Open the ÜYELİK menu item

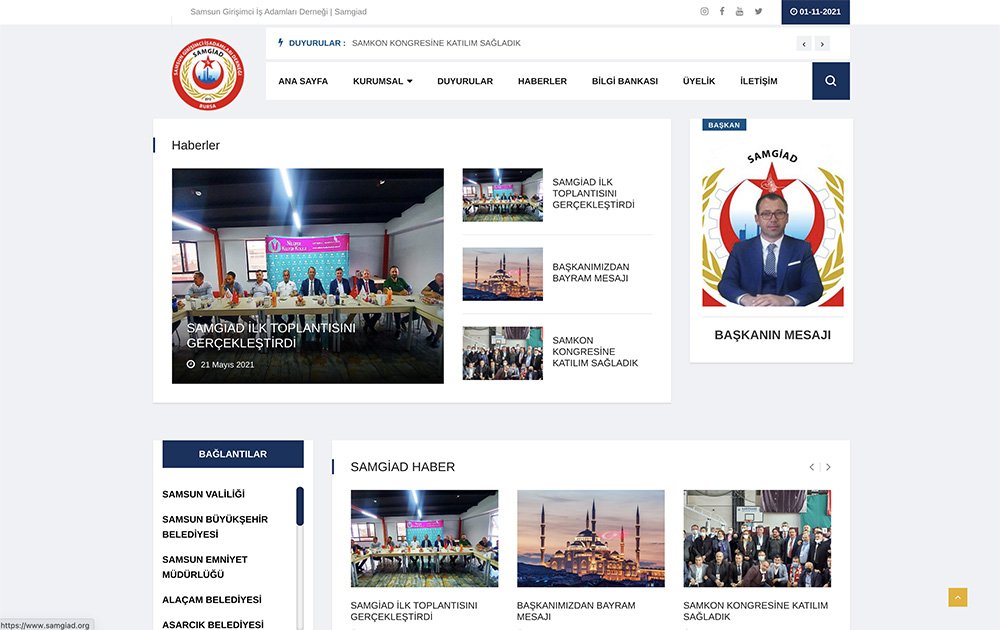(699, 81)
